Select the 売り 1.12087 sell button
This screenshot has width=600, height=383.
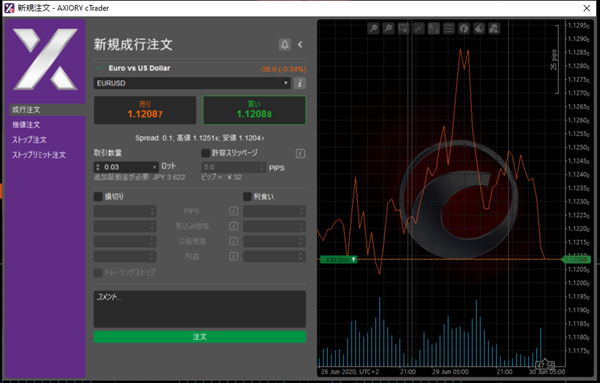point(145,110)
